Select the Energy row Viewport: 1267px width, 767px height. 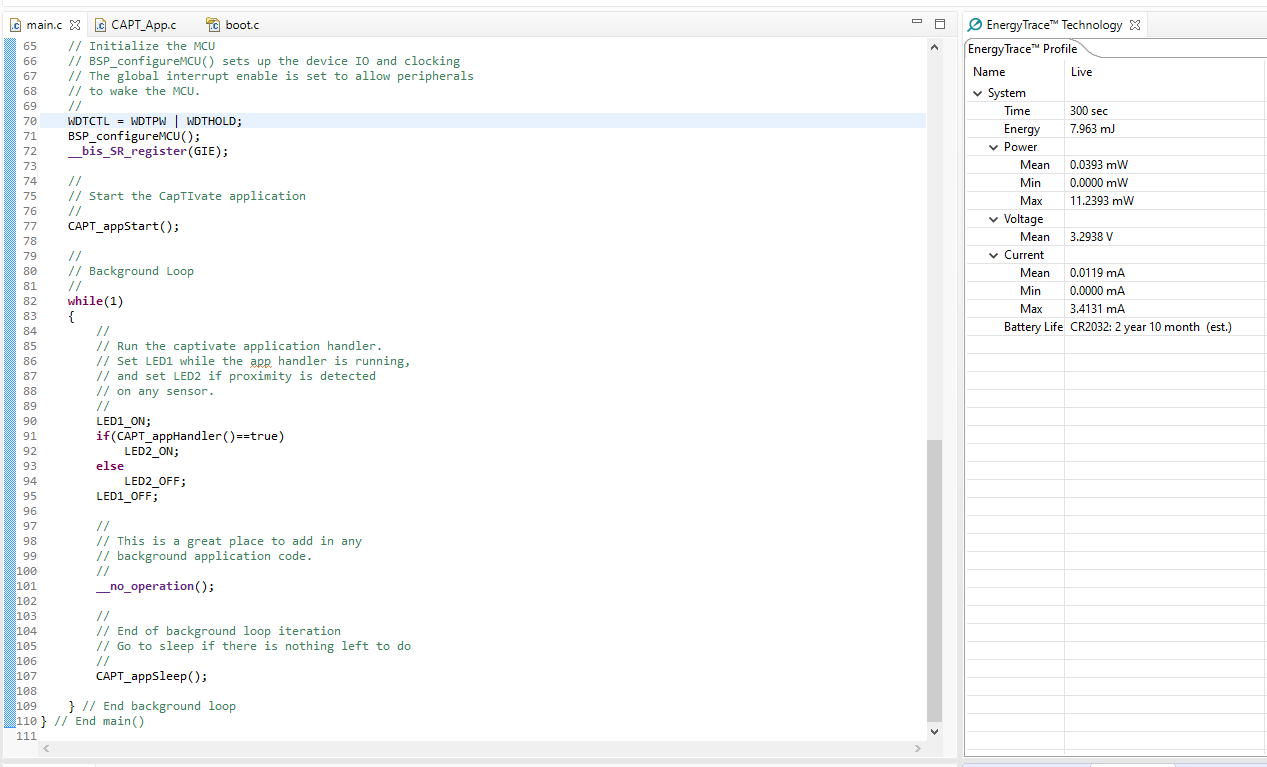coord(1115,129)
